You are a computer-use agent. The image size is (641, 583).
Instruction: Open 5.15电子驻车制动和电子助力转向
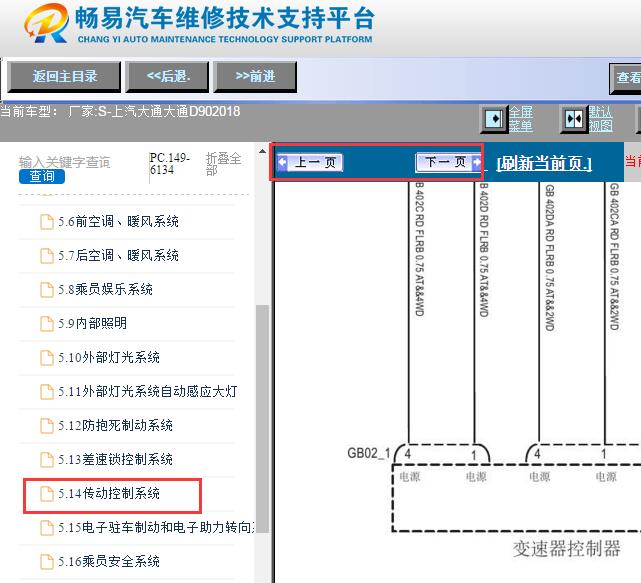(157, 527)
